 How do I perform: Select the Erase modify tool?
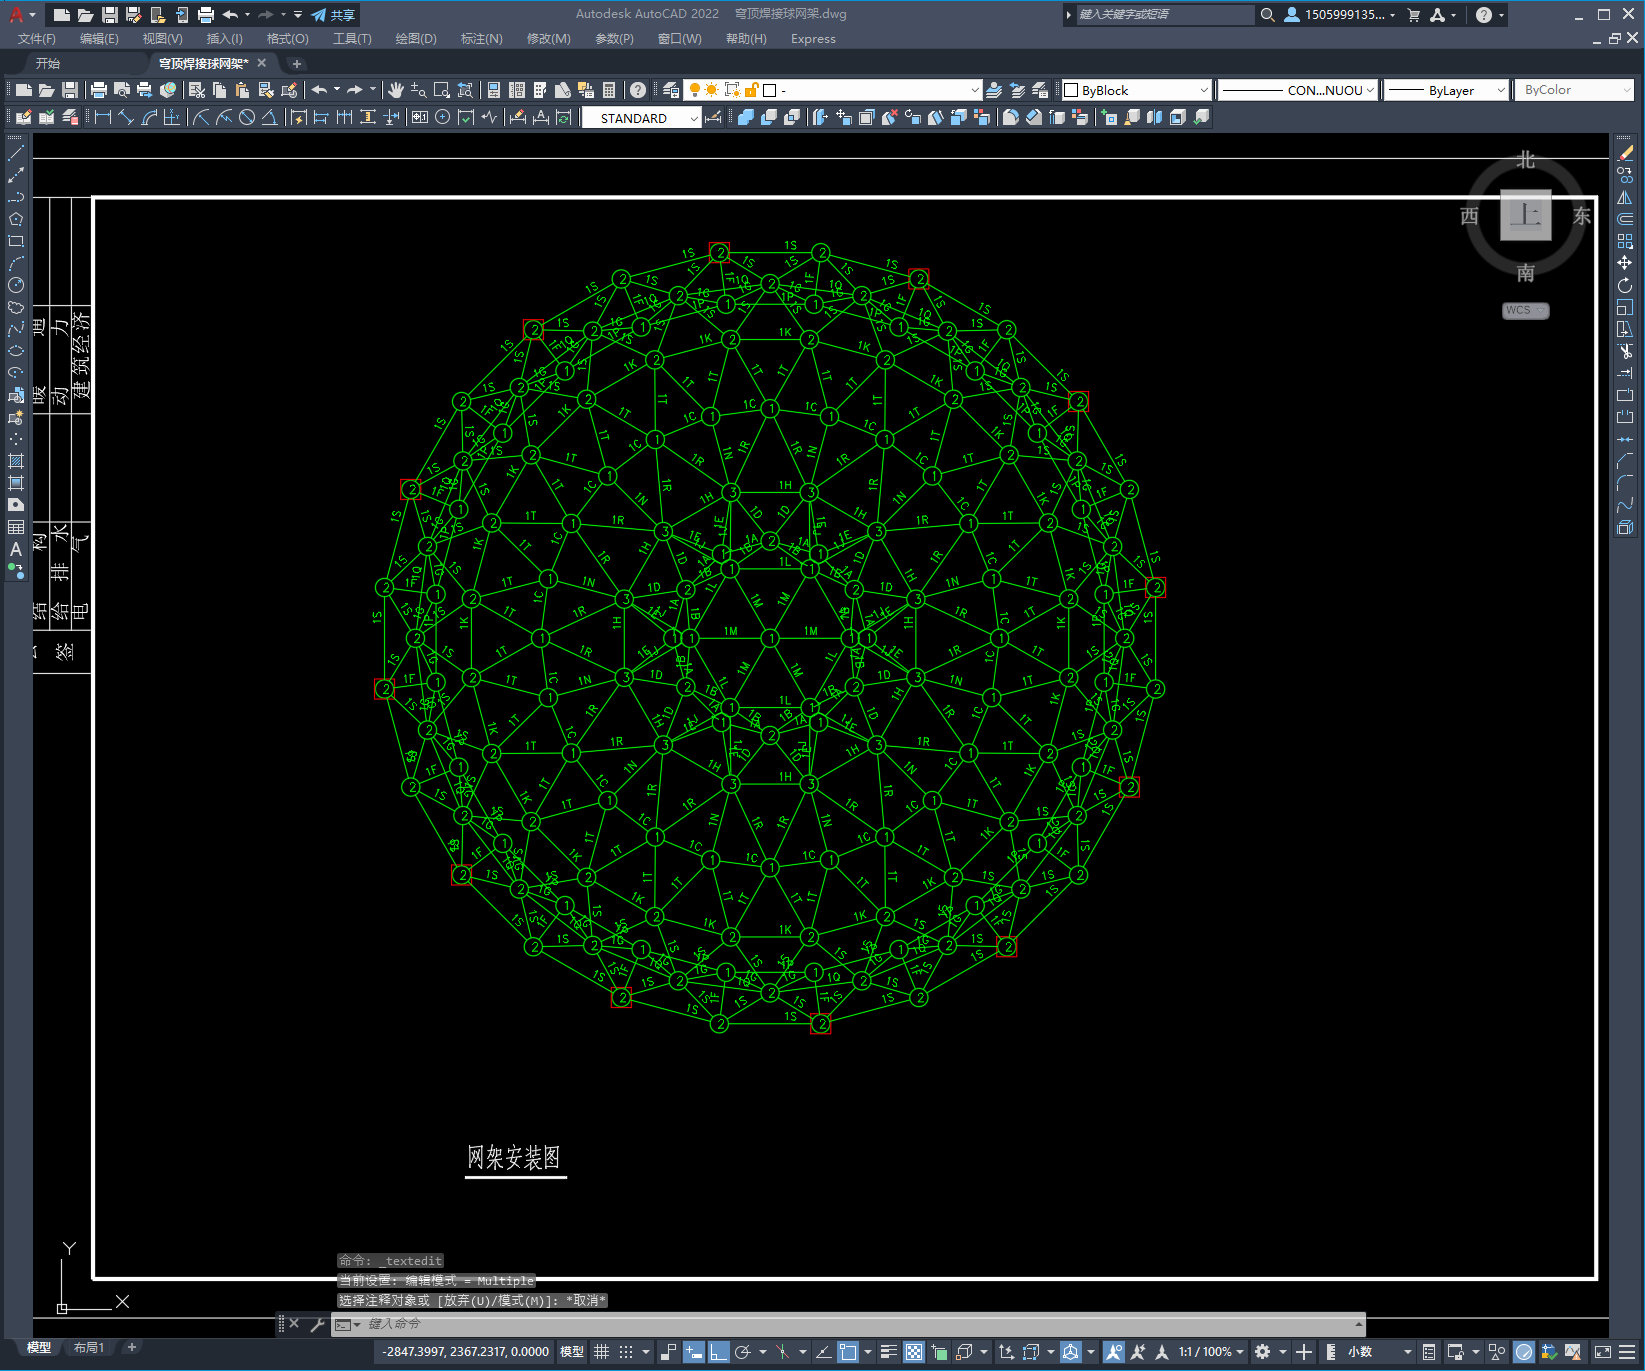(x=1625, y=153)
